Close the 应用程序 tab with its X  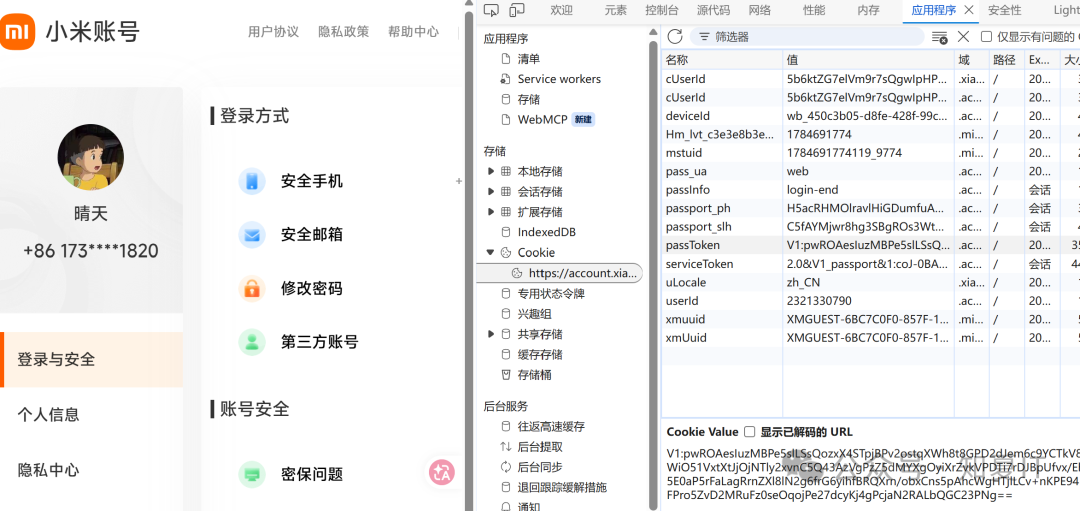(x=969, y=10)
